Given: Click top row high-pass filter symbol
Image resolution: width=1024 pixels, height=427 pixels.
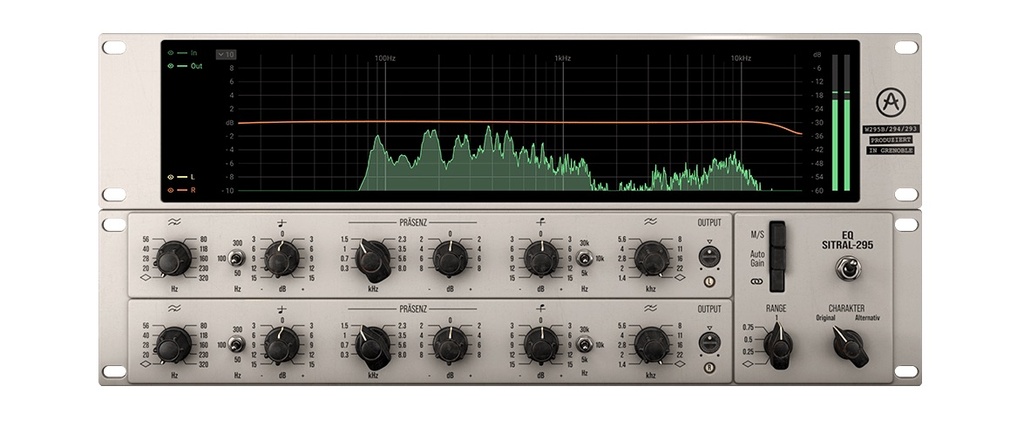Looking at the screenshot, I should (x=174, y=222).
